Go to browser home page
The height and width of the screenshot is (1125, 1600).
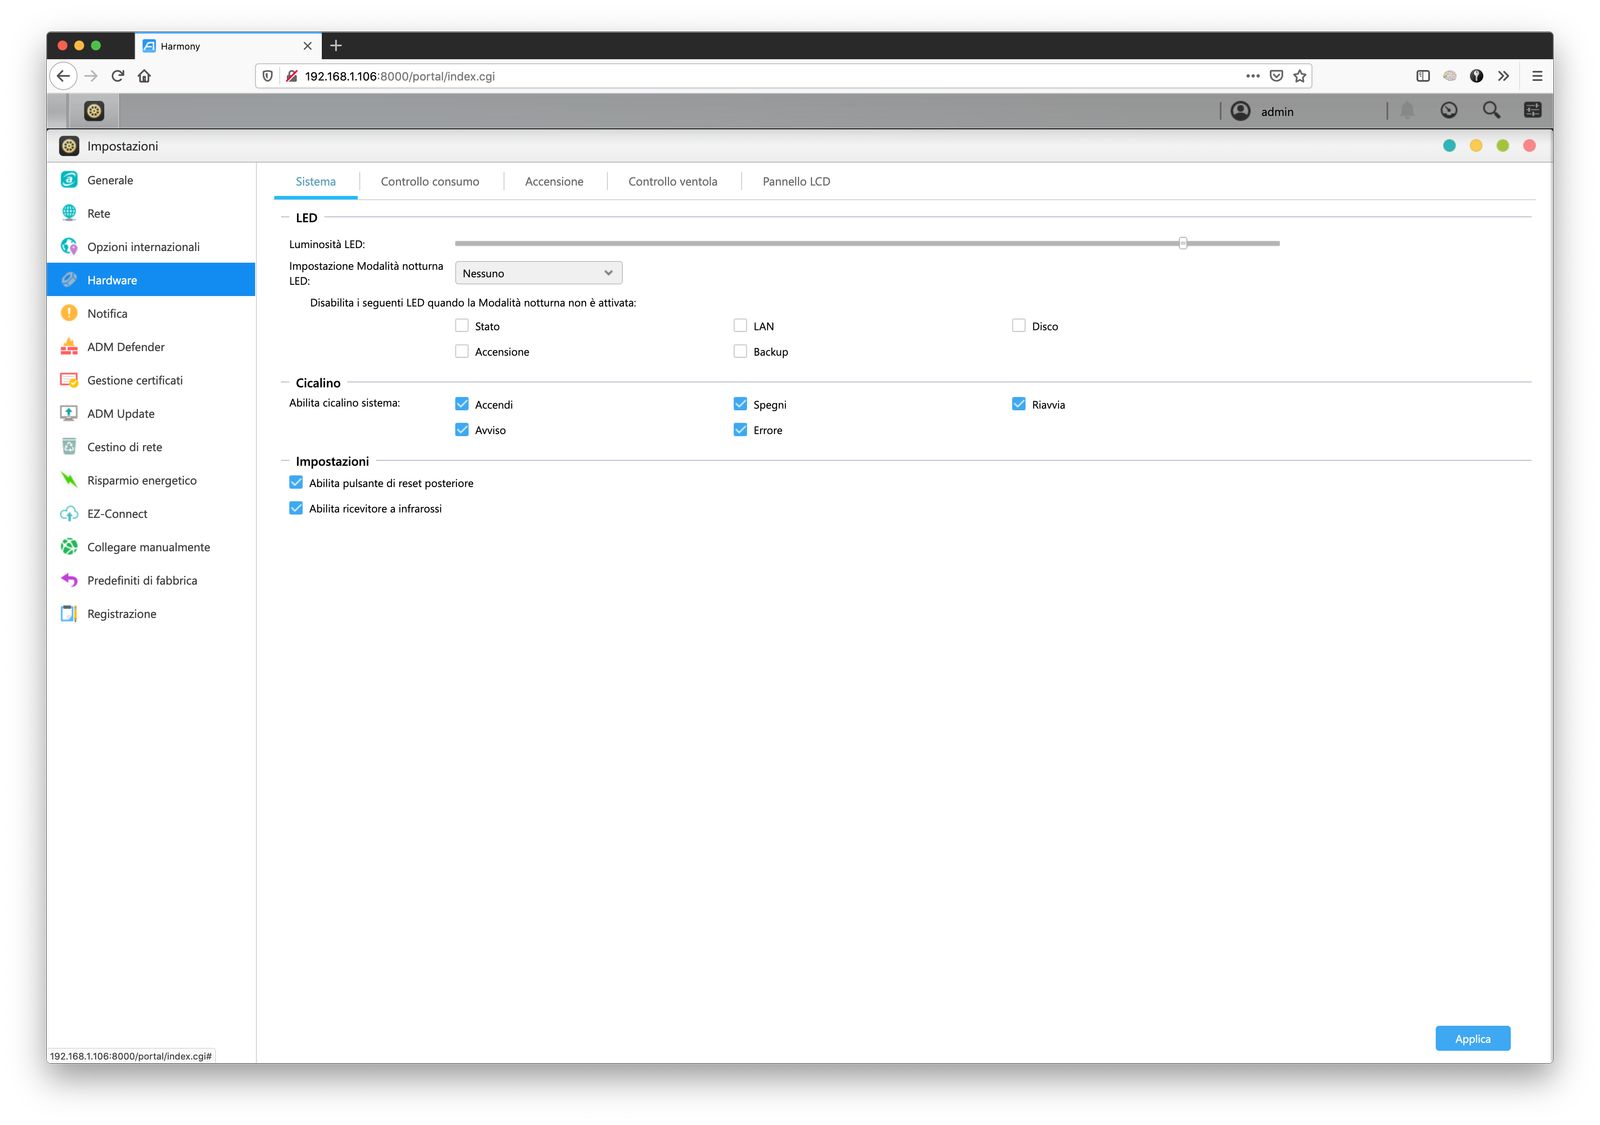[144, 76]
